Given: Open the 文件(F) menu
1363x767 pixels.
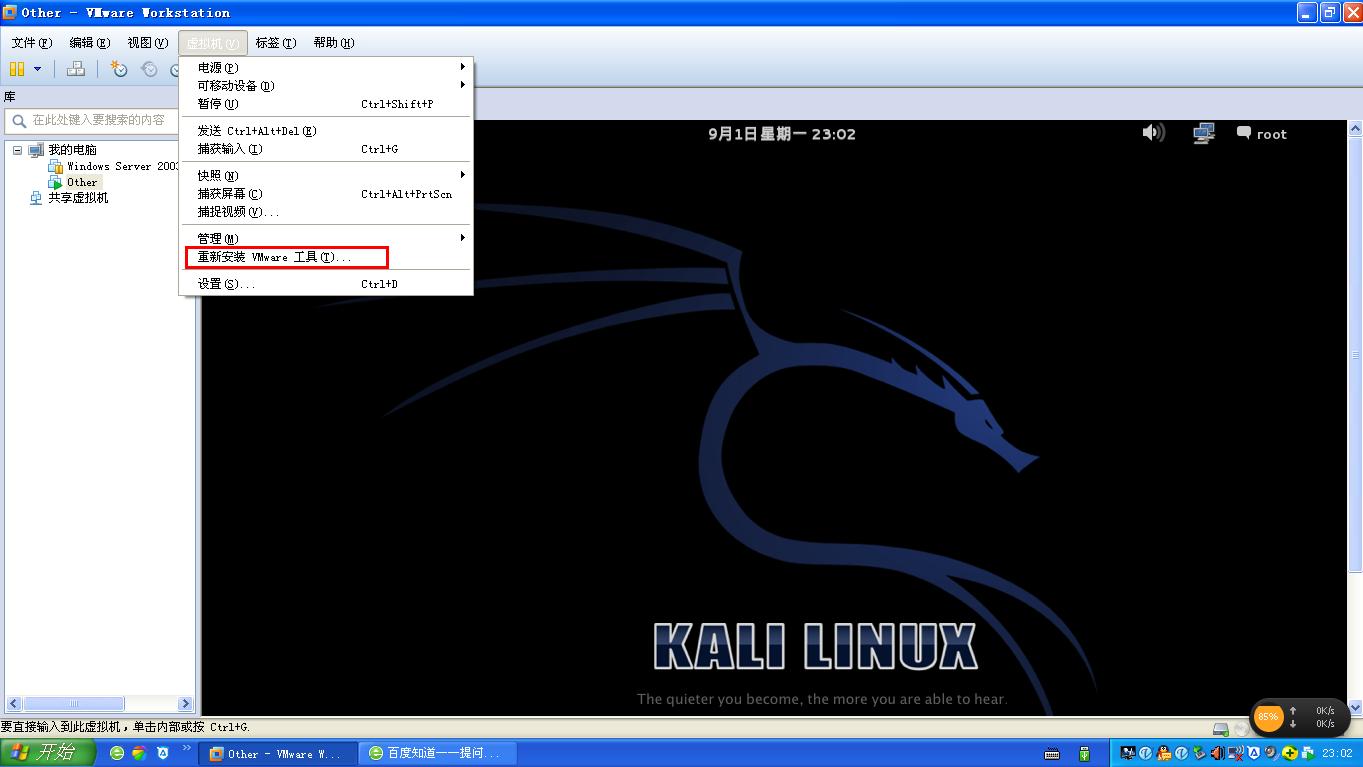Looking at the screenshot, I should tap(31, 43).
